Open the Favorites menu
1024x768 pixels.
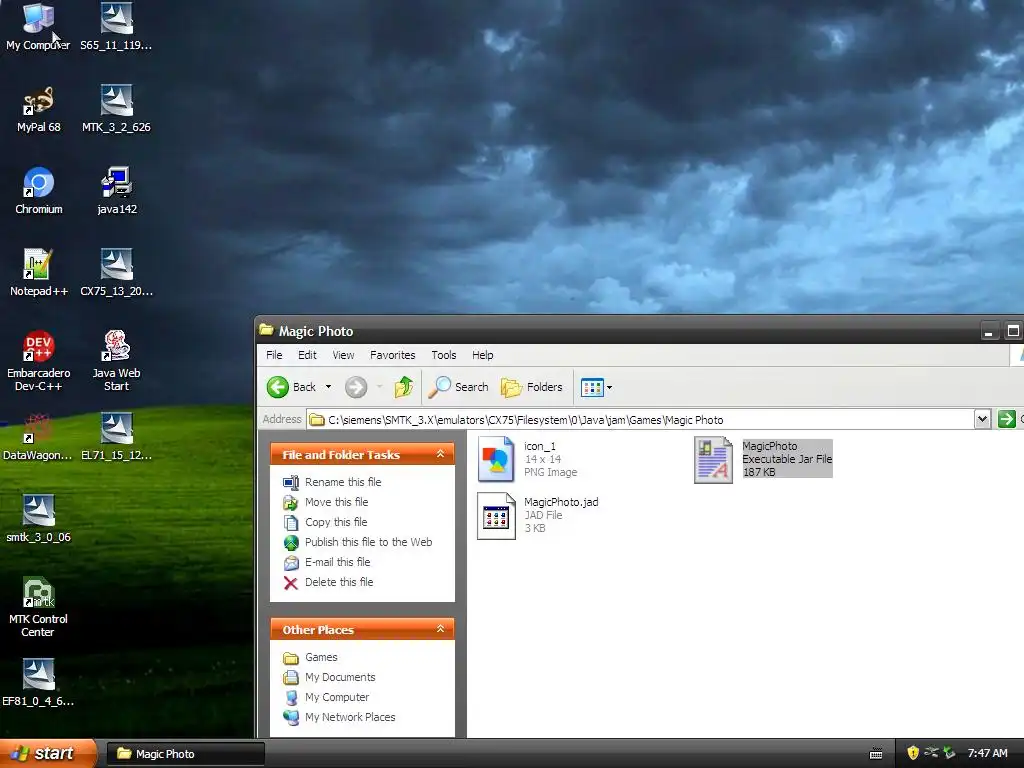coord(392,355)
